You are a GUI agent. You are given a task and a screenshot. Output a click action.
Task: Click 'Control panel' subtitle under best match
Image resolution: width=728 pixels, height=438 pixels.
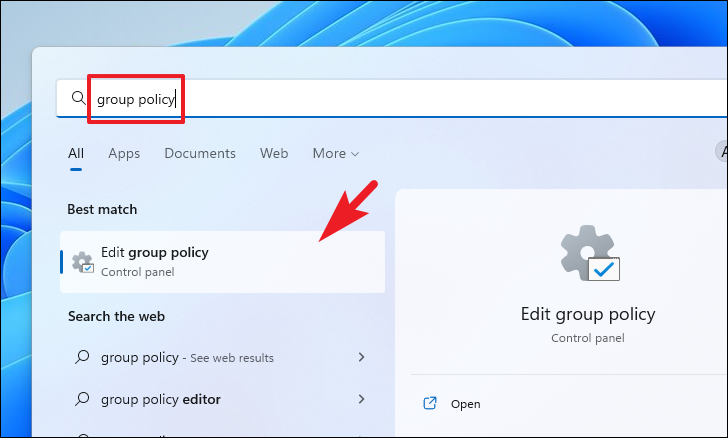[137, 272]
